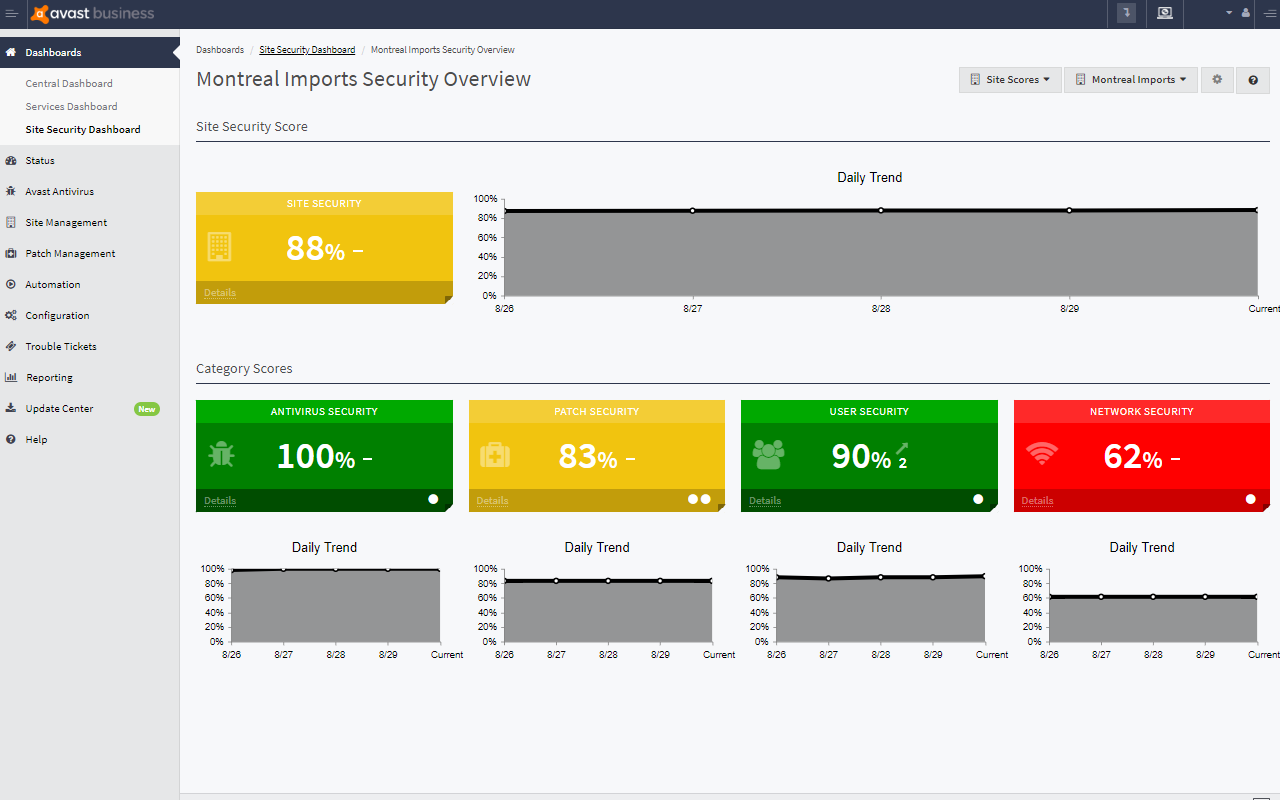
Task: Click the Automation icon in sidebar
Action: point(10,284)
